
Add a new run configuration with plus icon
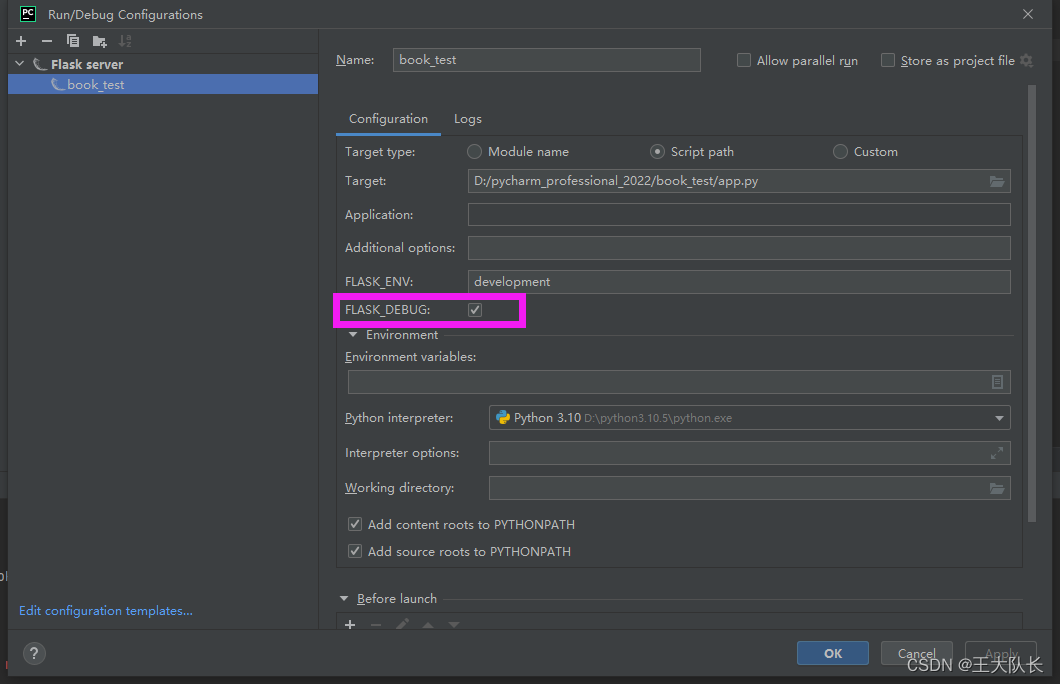tap(21, 41)
